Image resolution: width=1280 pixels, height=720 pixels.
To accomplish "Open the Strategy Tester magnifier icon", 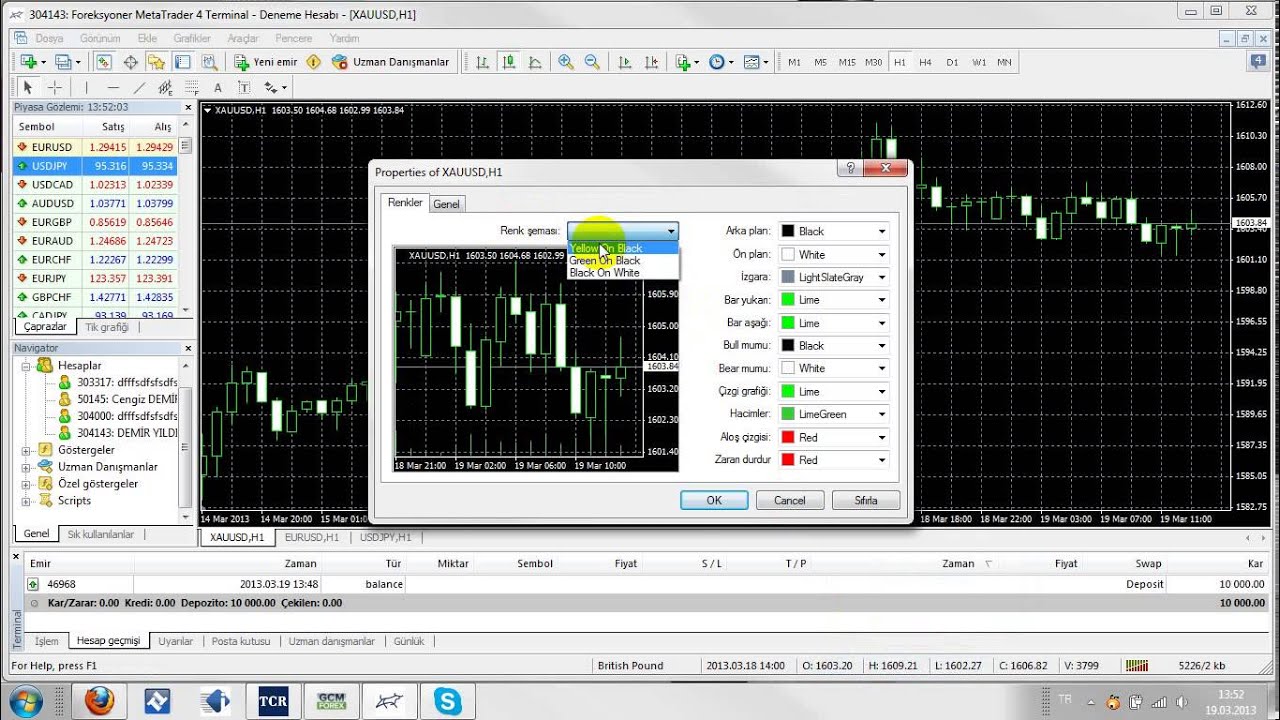I will 208,62.
